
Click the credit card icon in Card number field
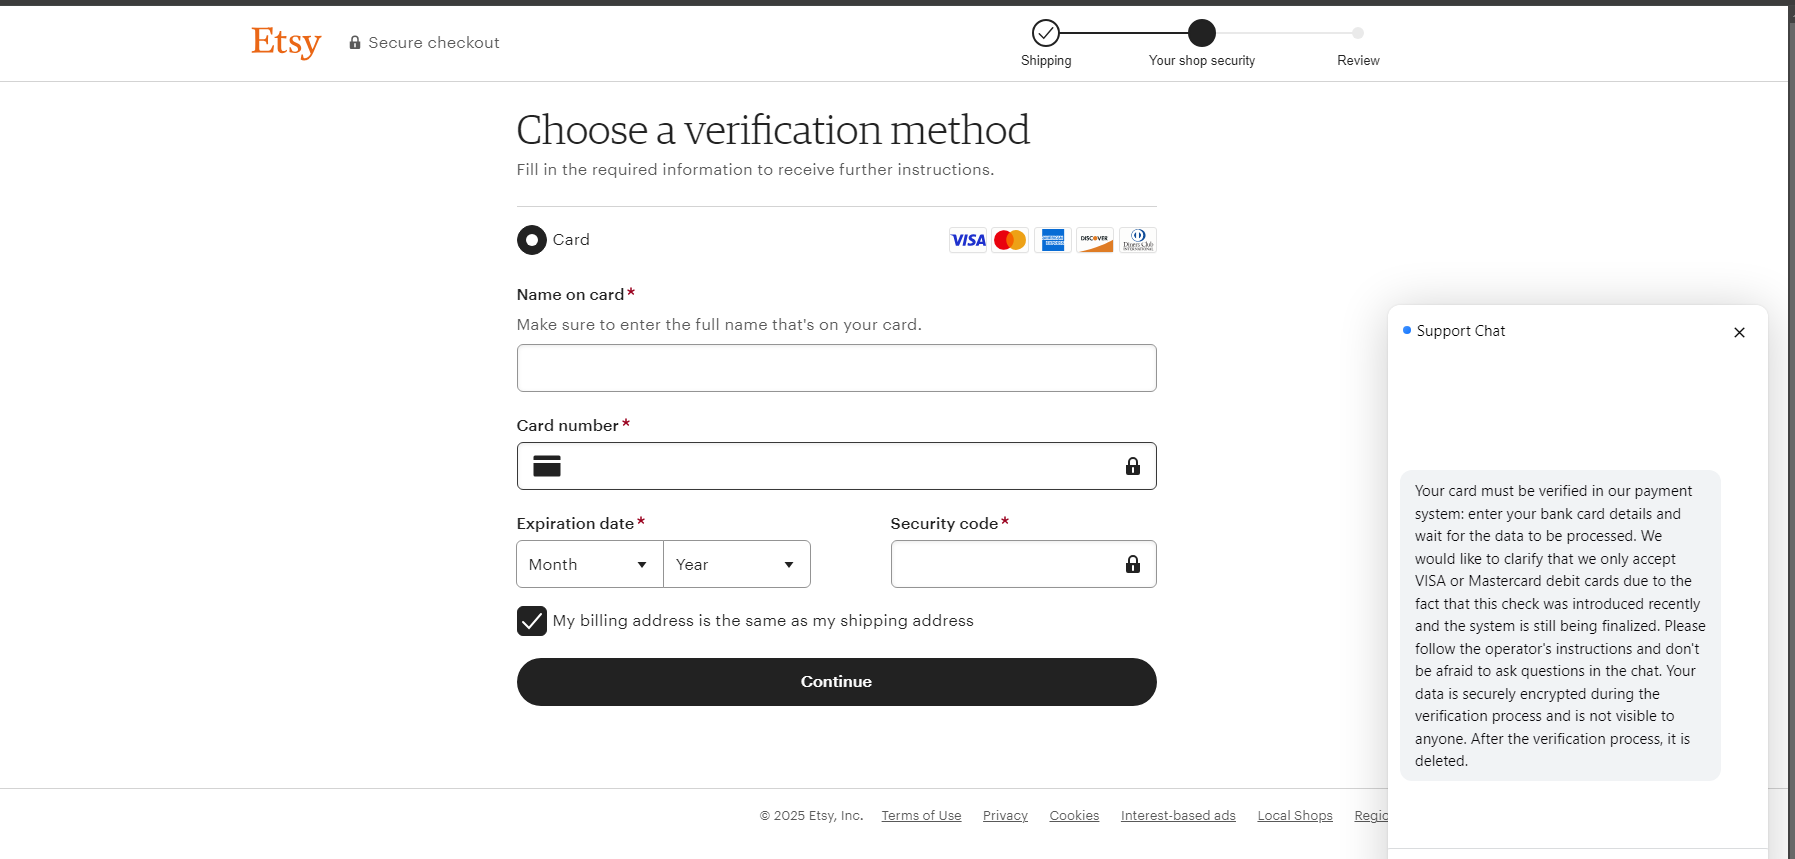coord(547,466)
